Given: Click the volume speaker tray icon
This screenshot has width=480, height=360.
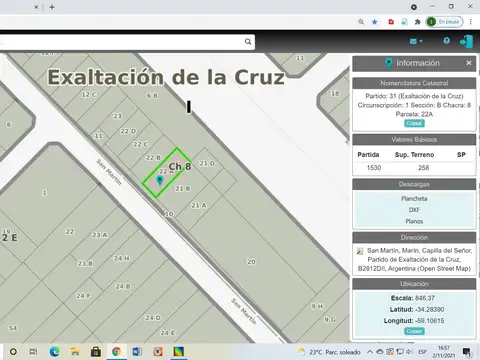Looking at the screenshot, I should (x=409, y=352).
